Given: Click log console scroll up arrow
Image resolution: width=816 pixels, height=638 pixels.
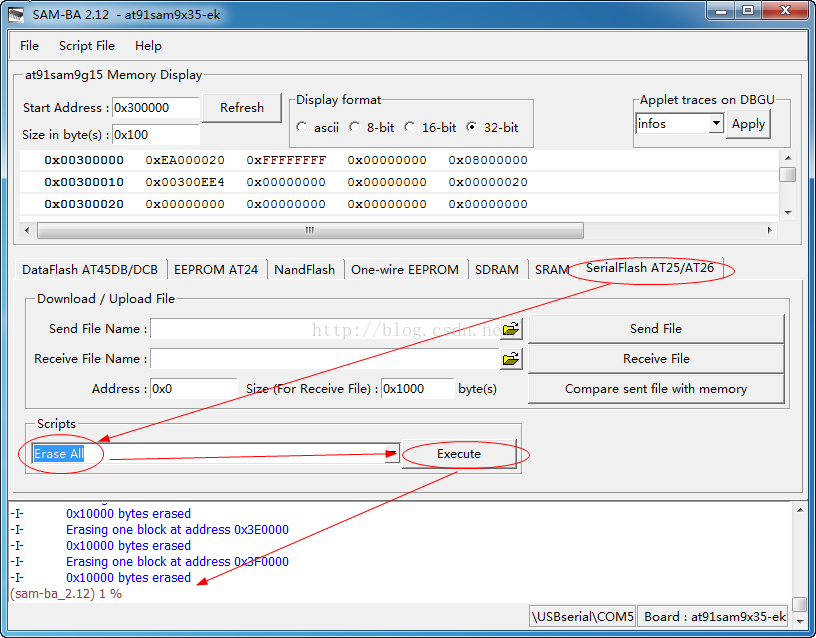Looking at the screenshot, I should coord(800,511).
